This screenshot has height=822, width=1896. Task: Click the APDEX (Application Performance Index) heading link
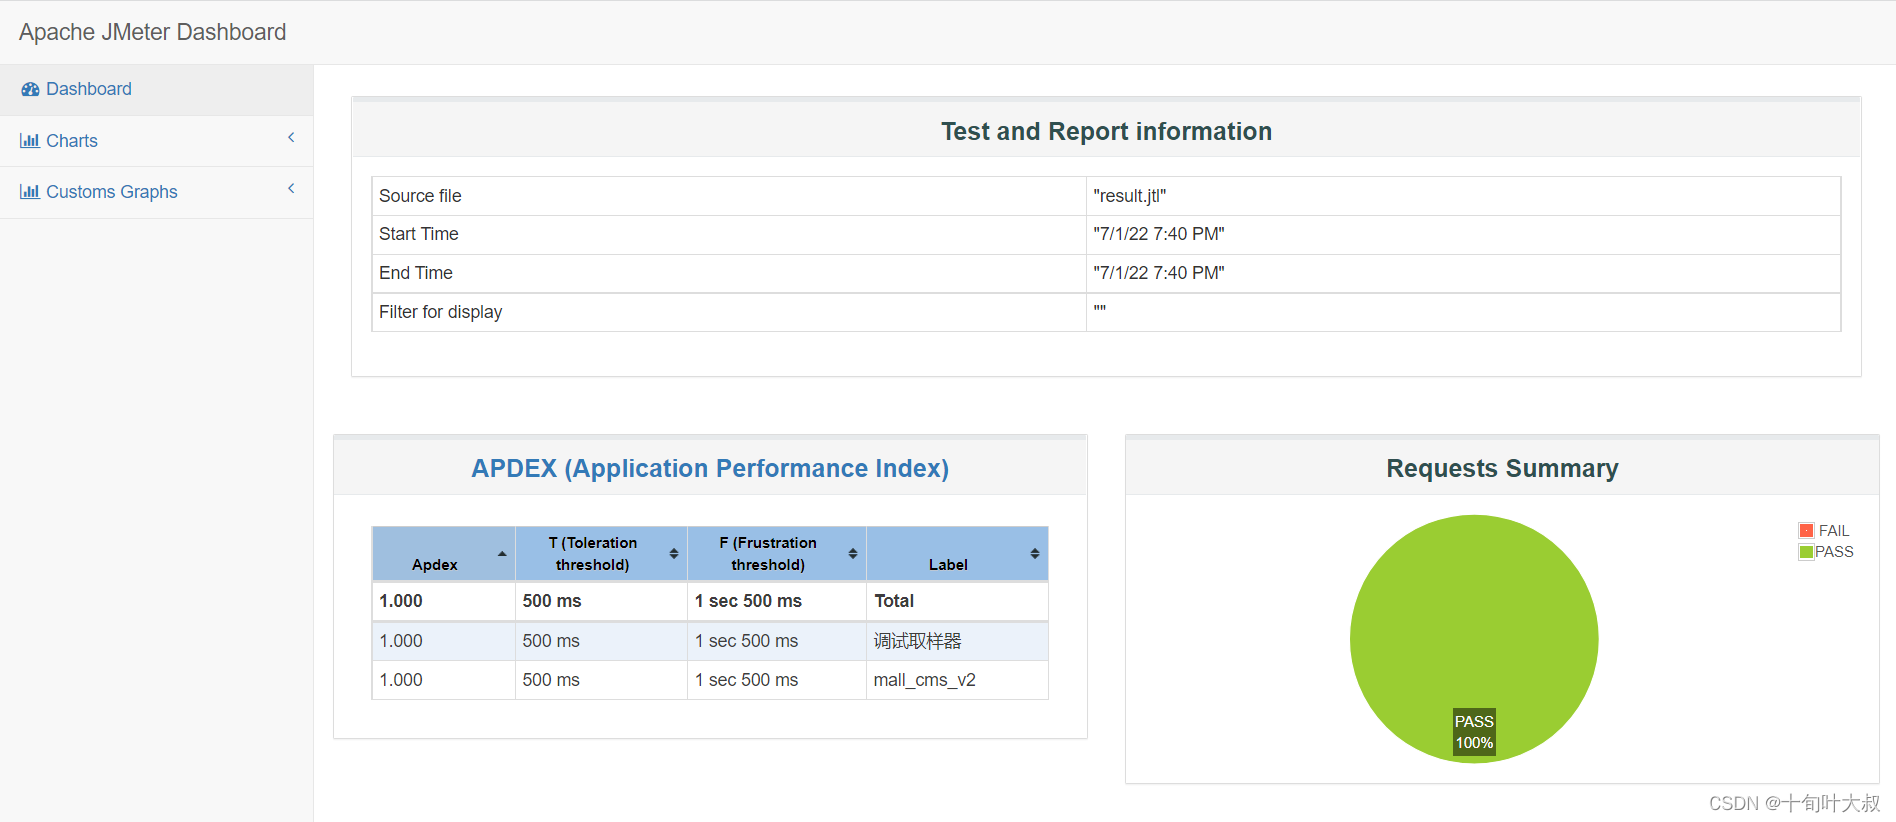(x=710, y=468)
